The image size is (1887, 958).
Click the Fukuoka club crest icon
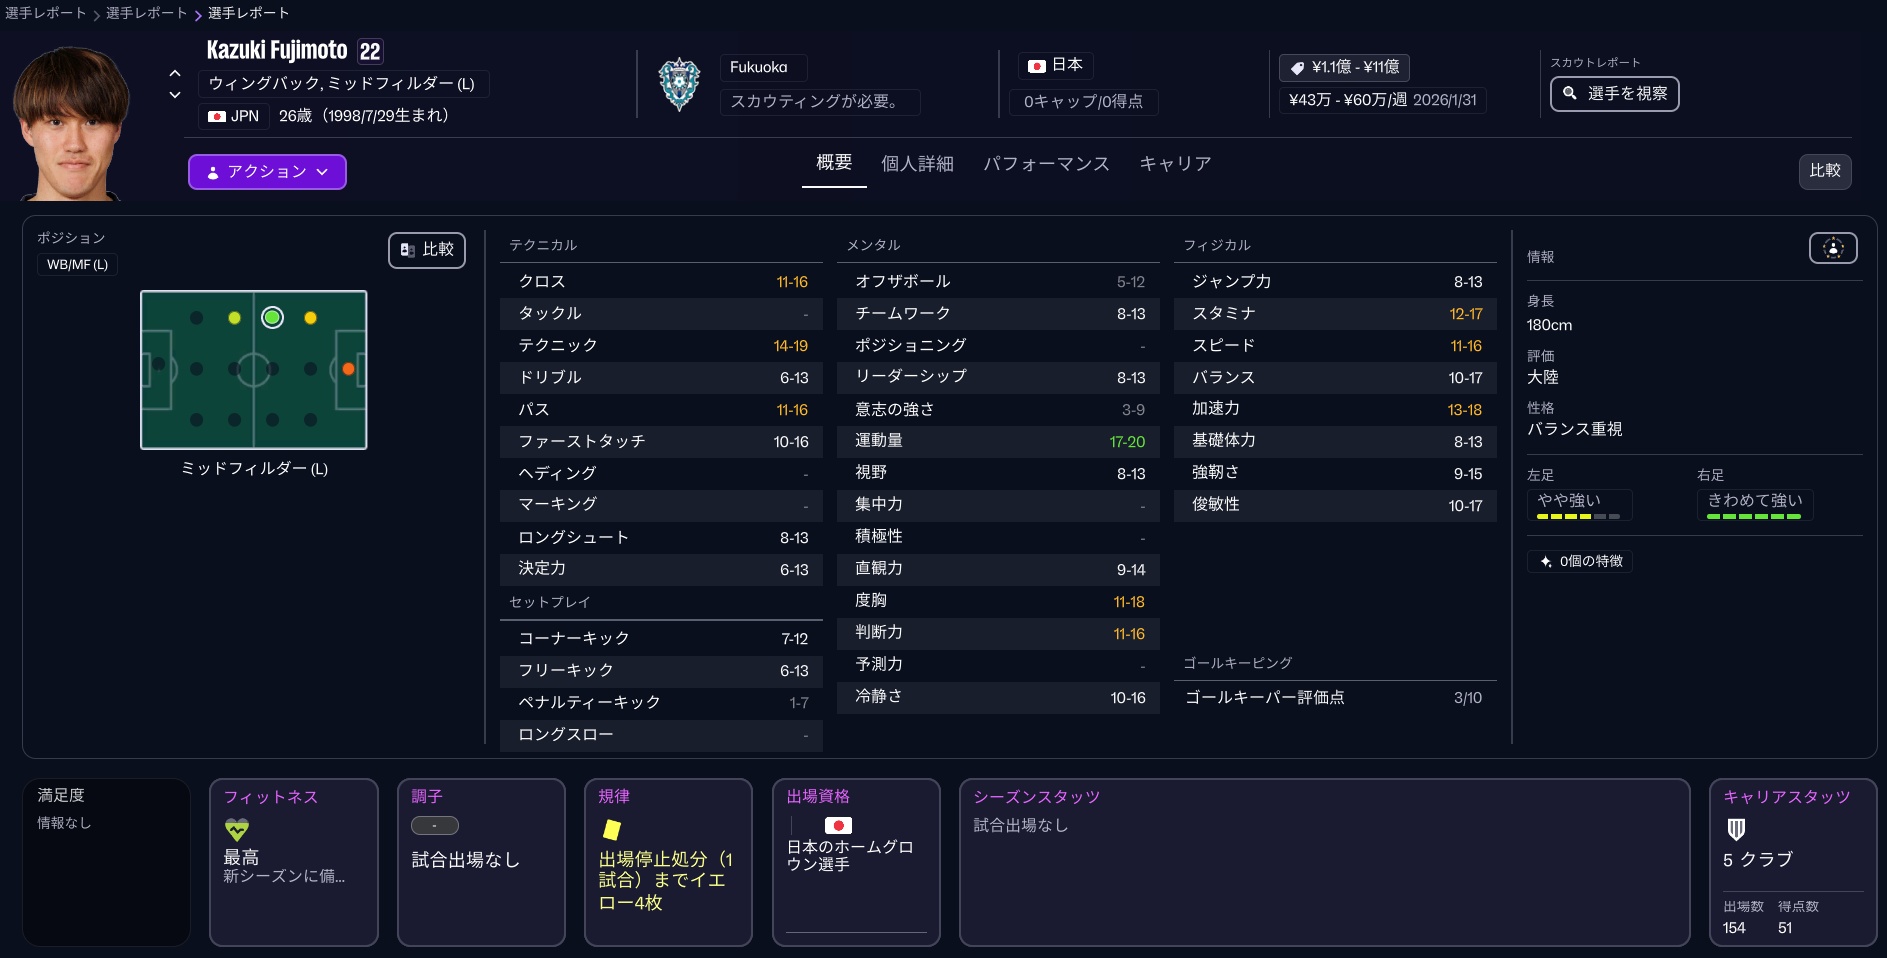click(x=679, y=84)
